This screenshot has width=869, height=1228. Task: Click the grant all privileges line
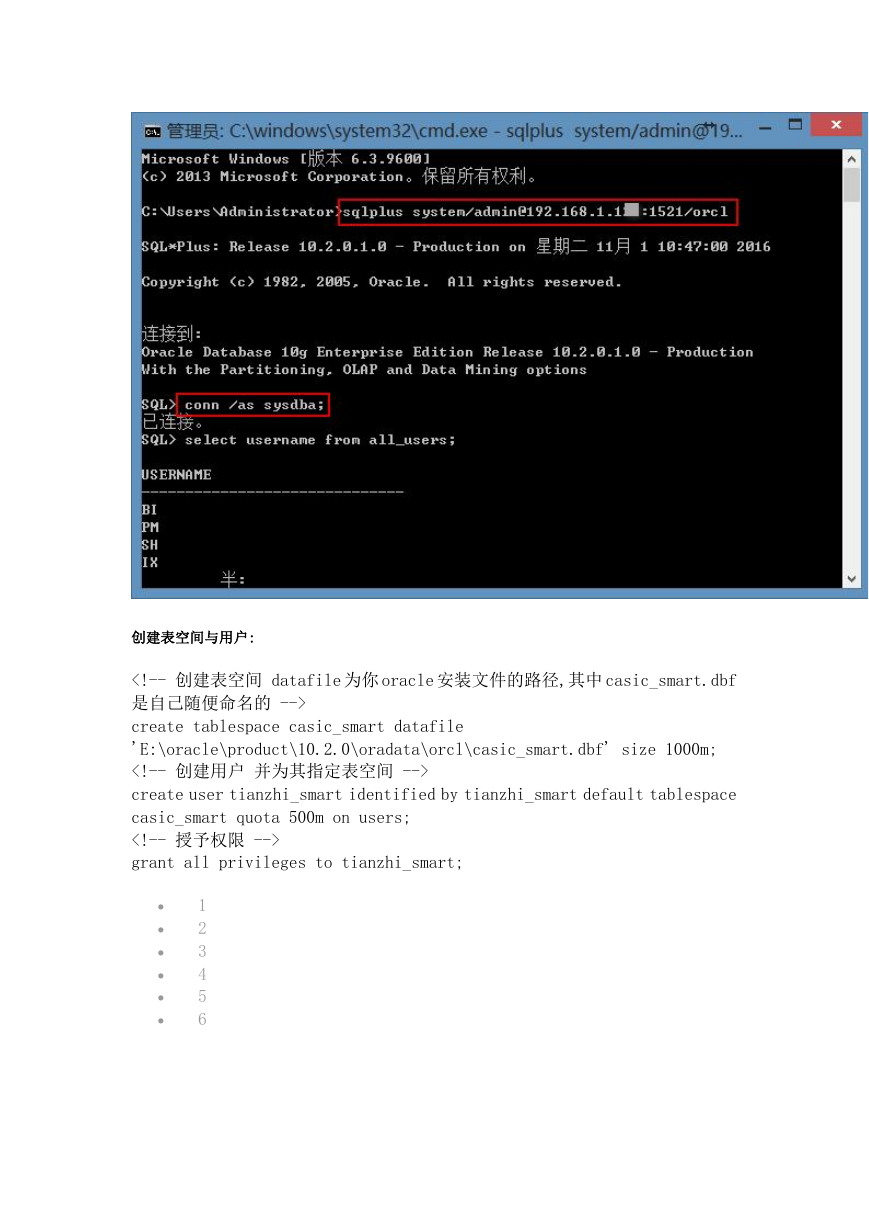point(297,863)
